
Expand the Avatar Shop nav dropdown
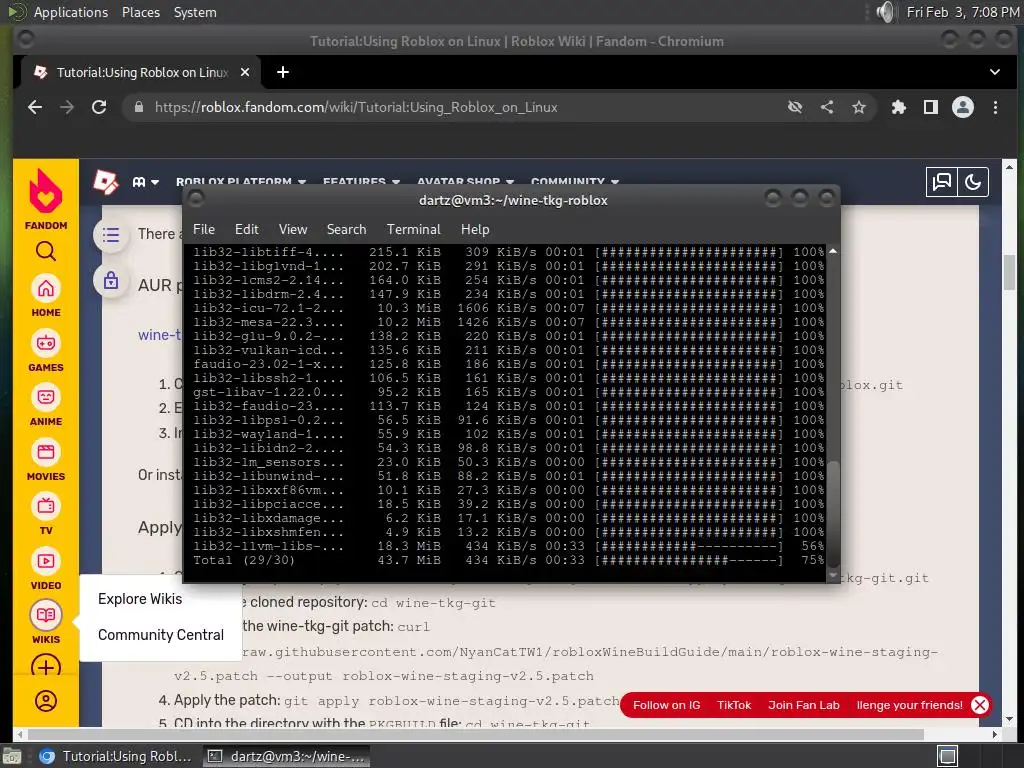pyautogui.click(x=465, y=182)
